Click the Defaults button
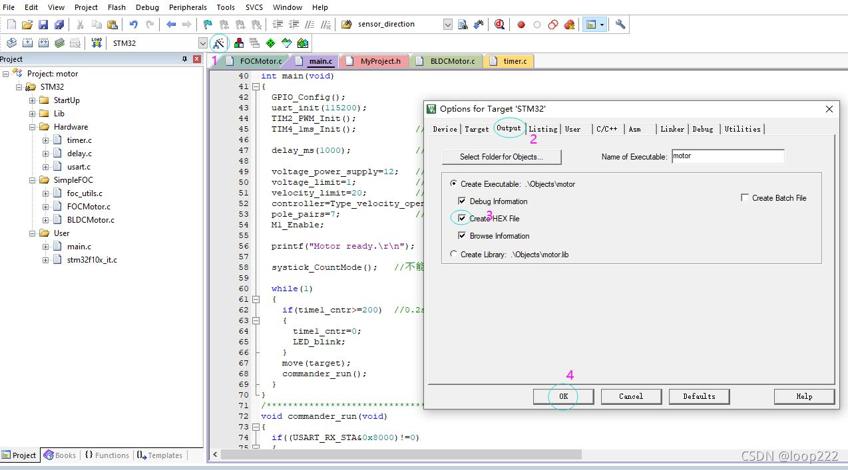The height and width of the screenshot is (470, 848). point(699,396)
